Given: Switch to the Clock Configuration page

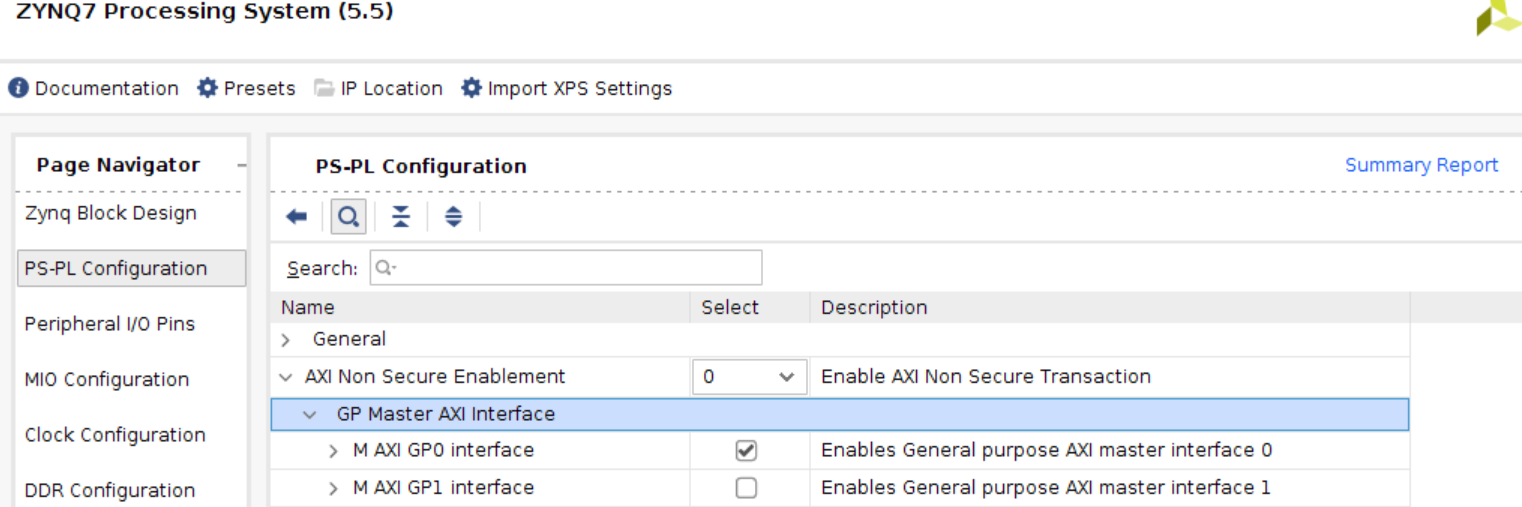Looking at the screenshot, I should pos(115,435).
